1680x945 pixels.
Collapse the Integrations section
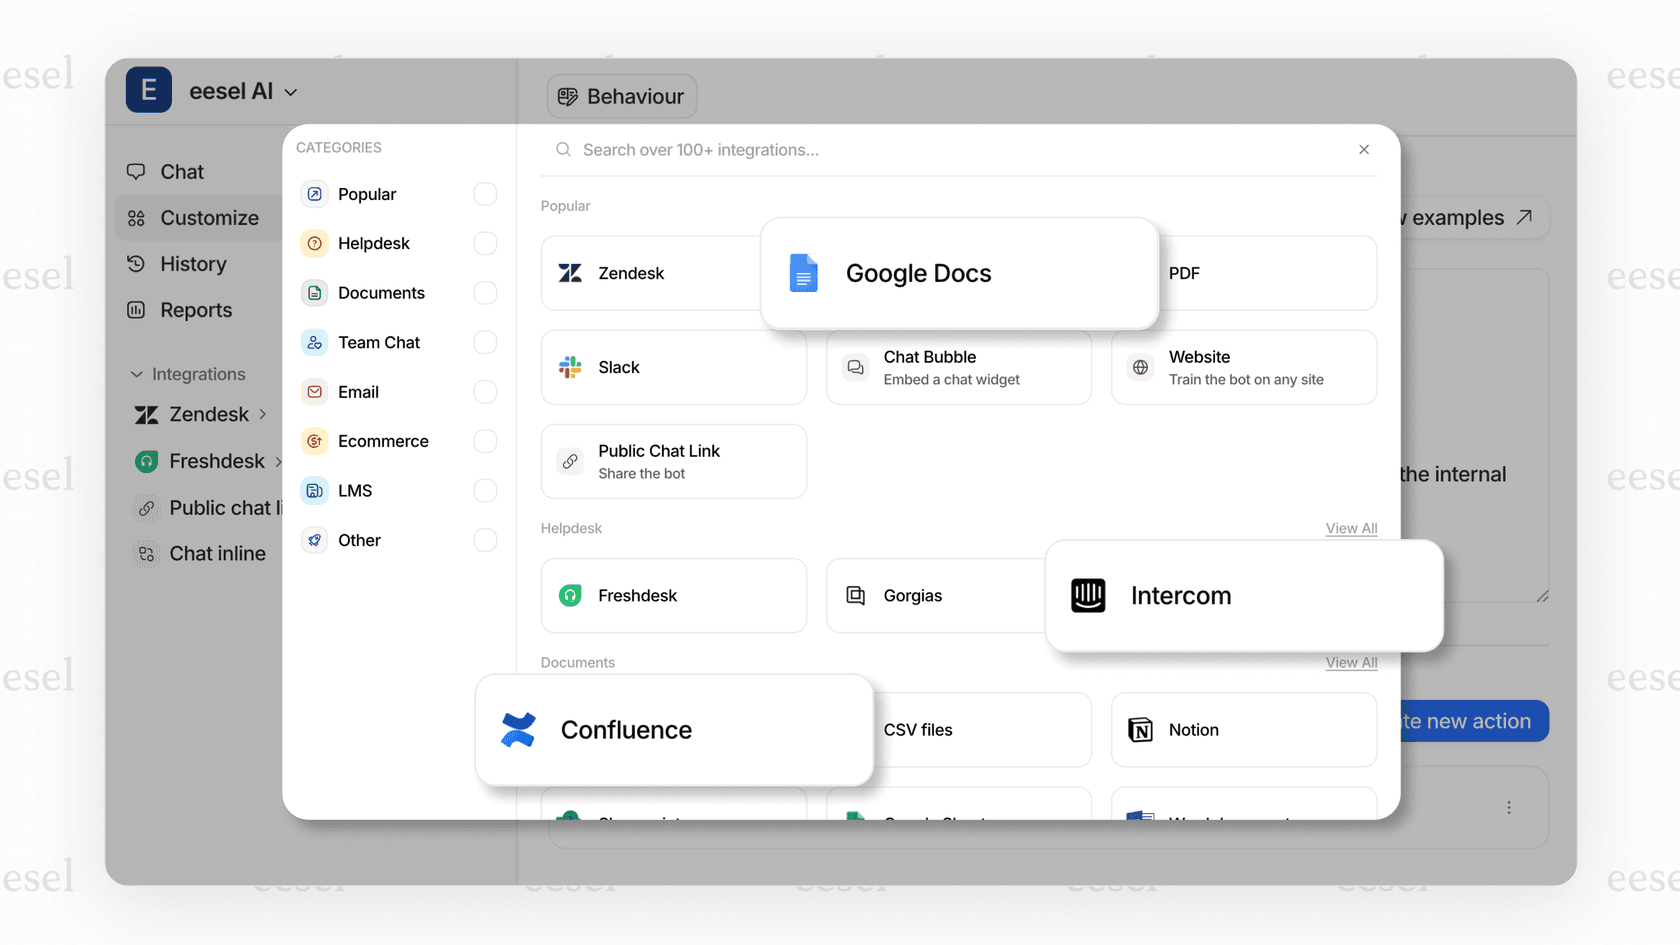(137, 374)
